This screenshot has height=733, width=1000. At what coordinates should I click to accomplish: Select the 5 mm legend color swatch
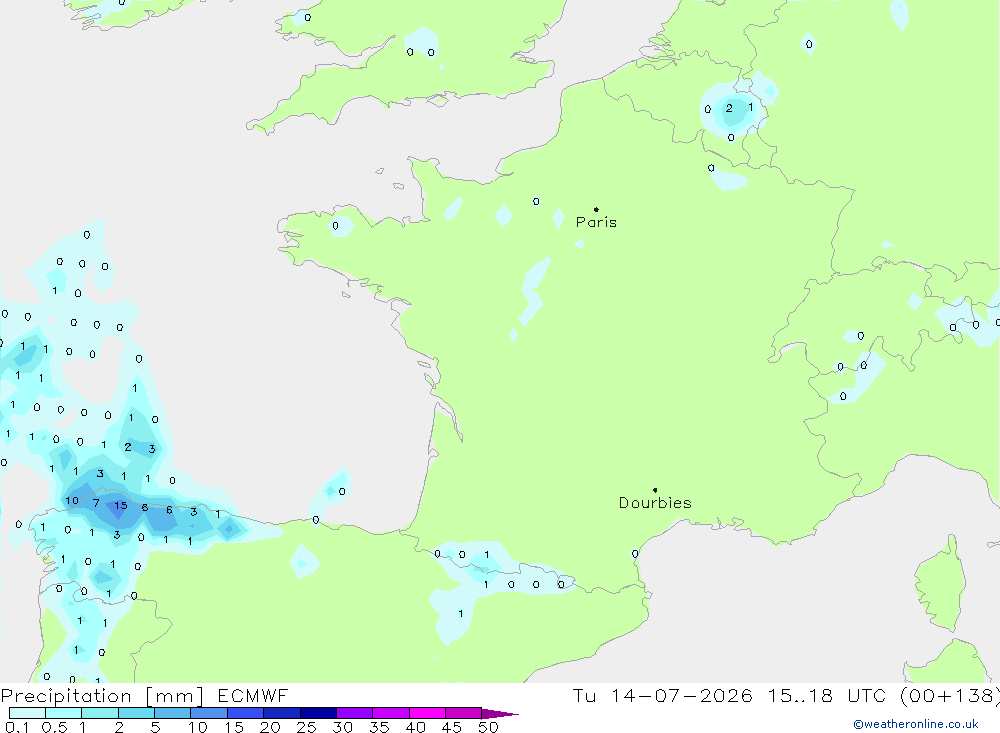172,713
